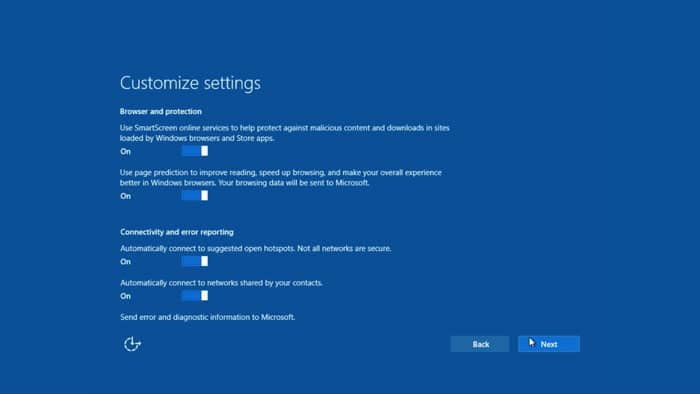Image resolution: width=700 pixels, height=394 pixels.
Task: Go Back to the previous screen
Action: (x=480, y=344)
